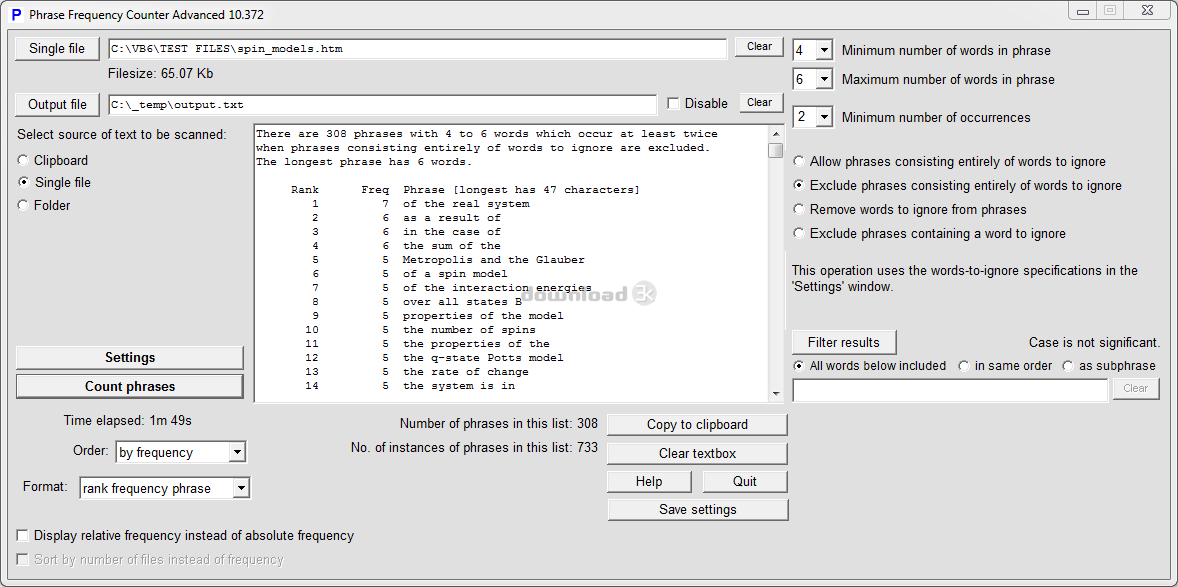Select Exclude phrases consisting entirely of ignore words
This screenshot has width=1178, height=587.
799,186
